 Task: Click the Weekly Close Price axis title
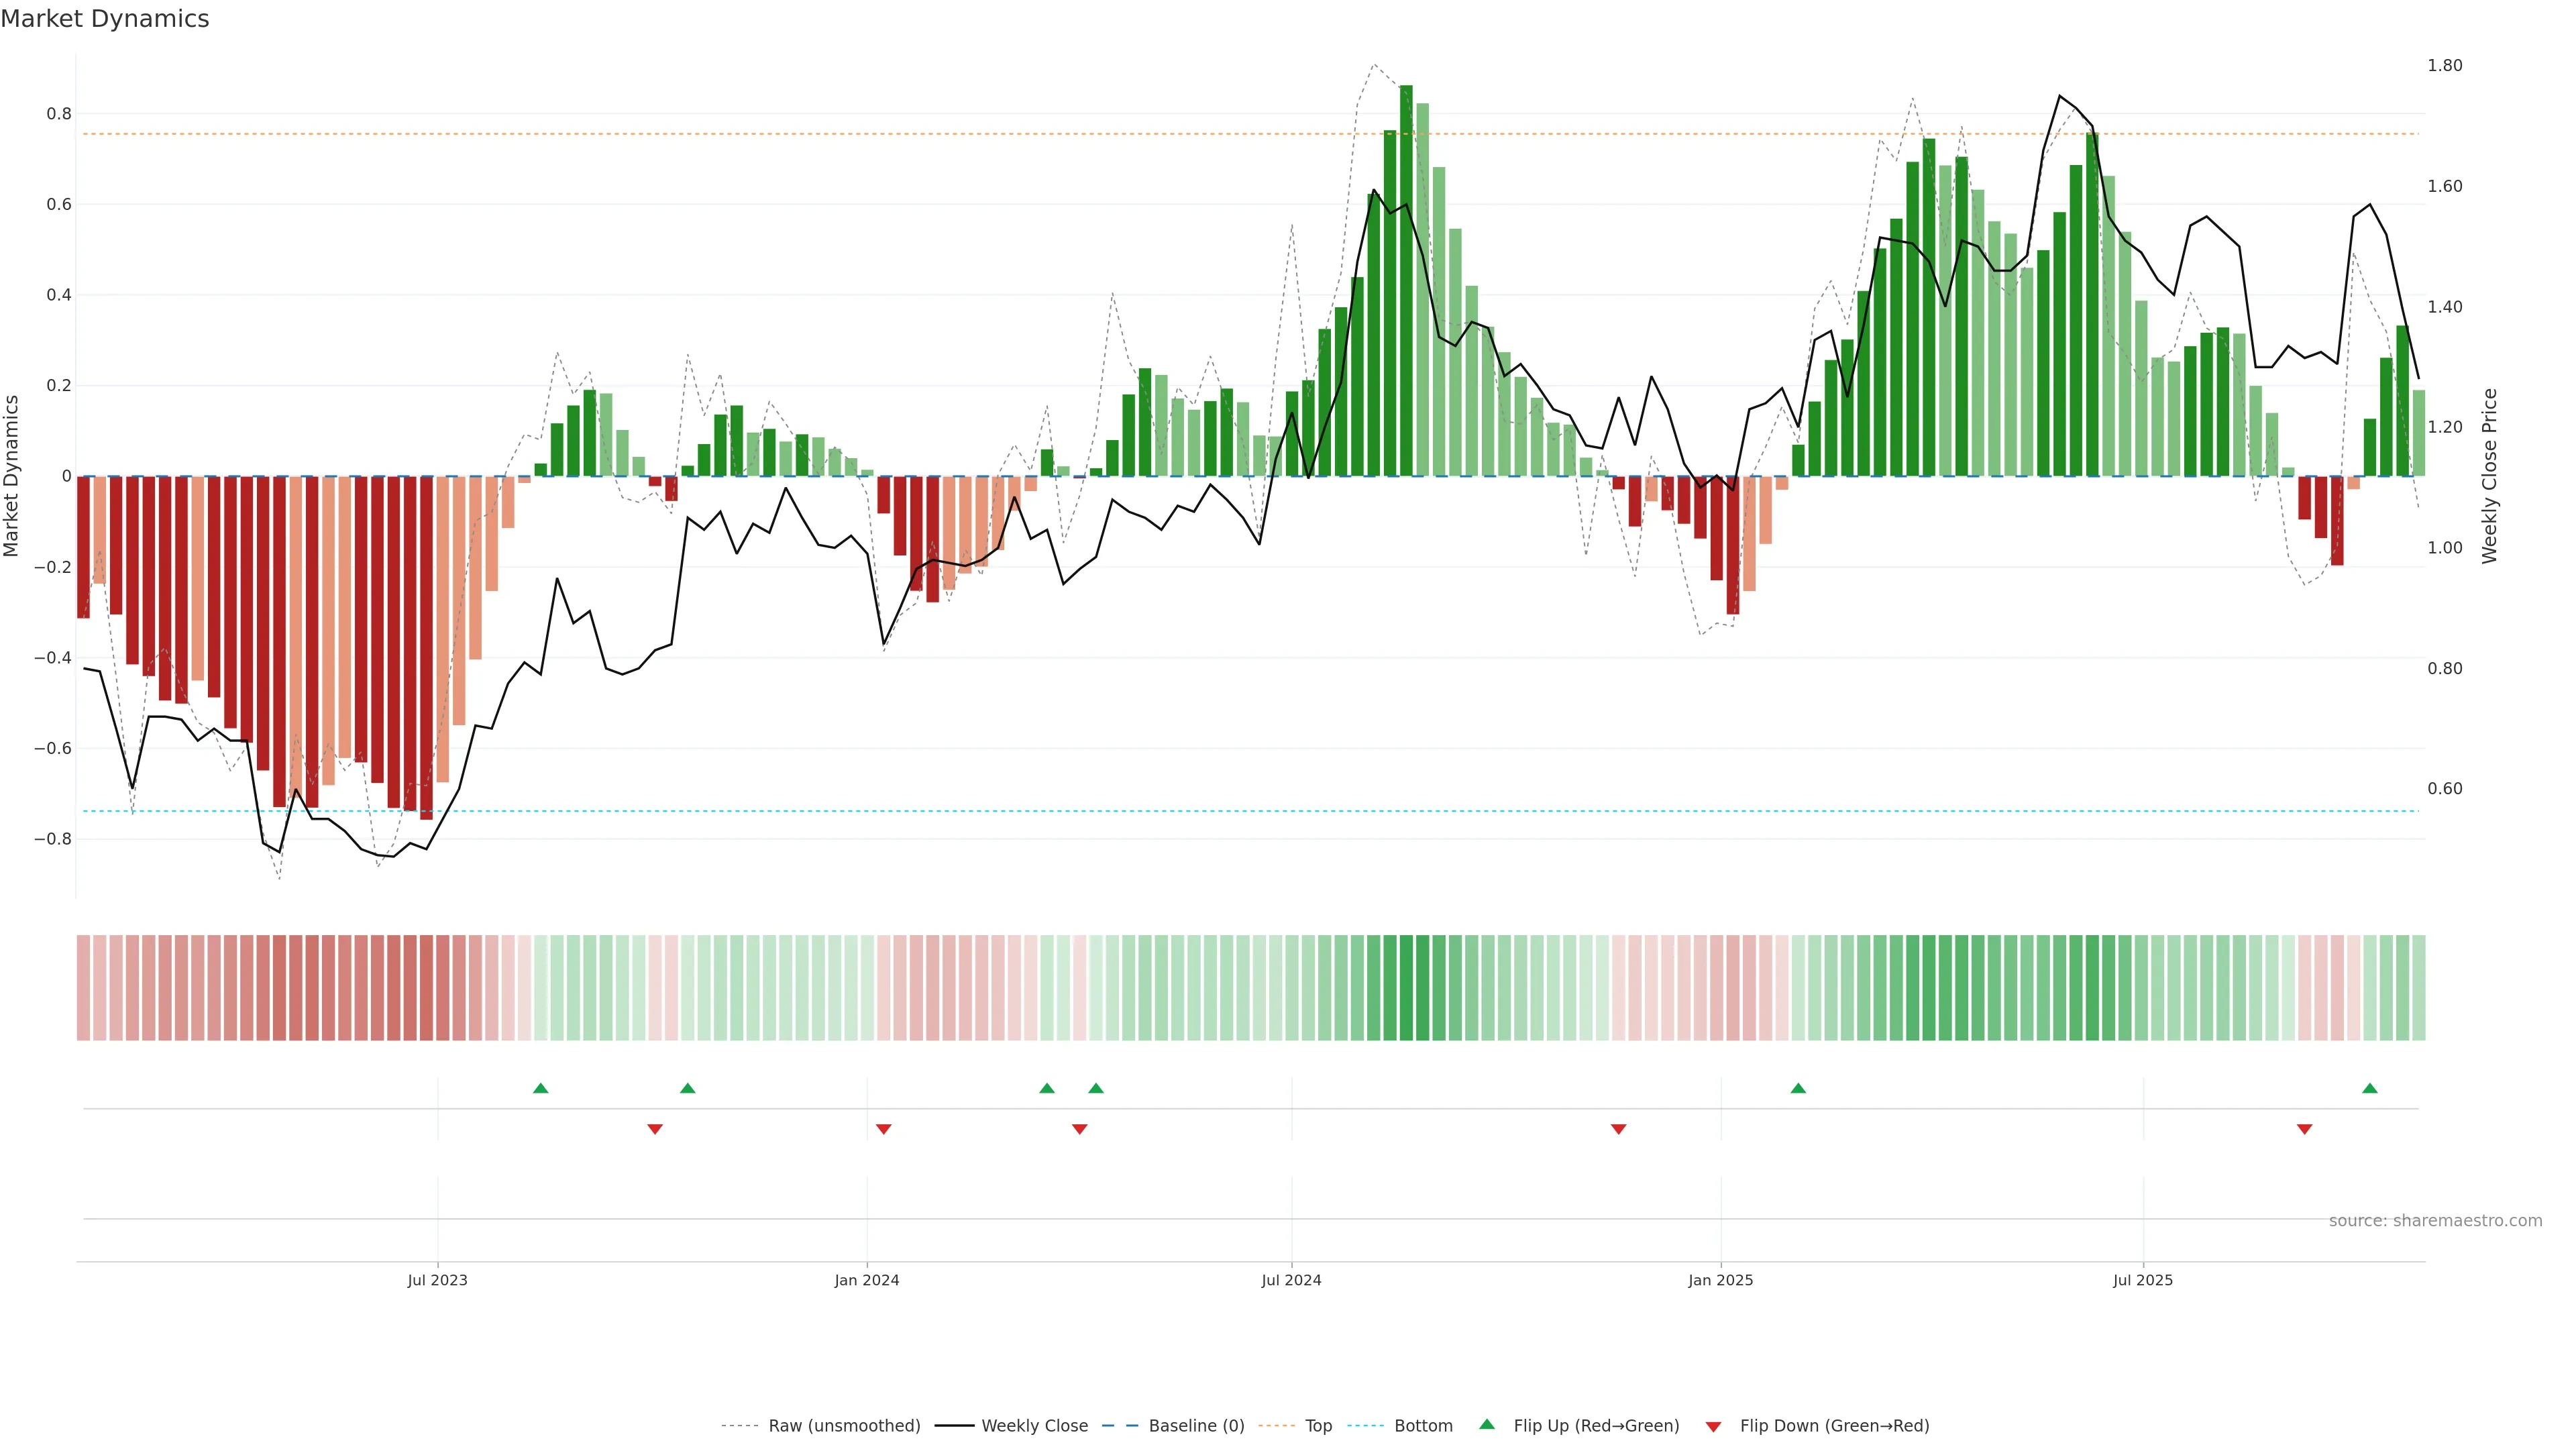coord(2489,476)
